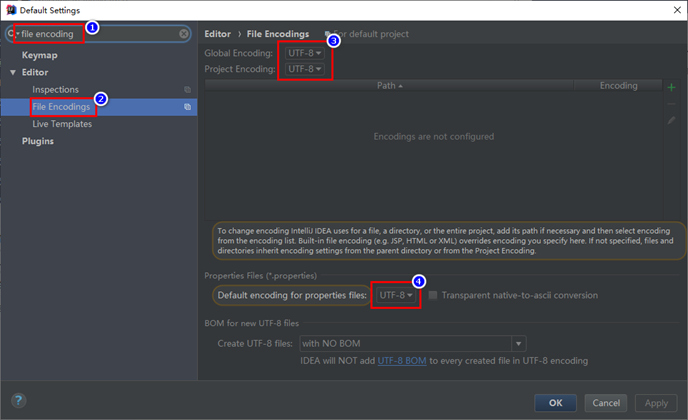Open the Create UTF-8 files combo box

pyautogui.click(x=412, y=344)
